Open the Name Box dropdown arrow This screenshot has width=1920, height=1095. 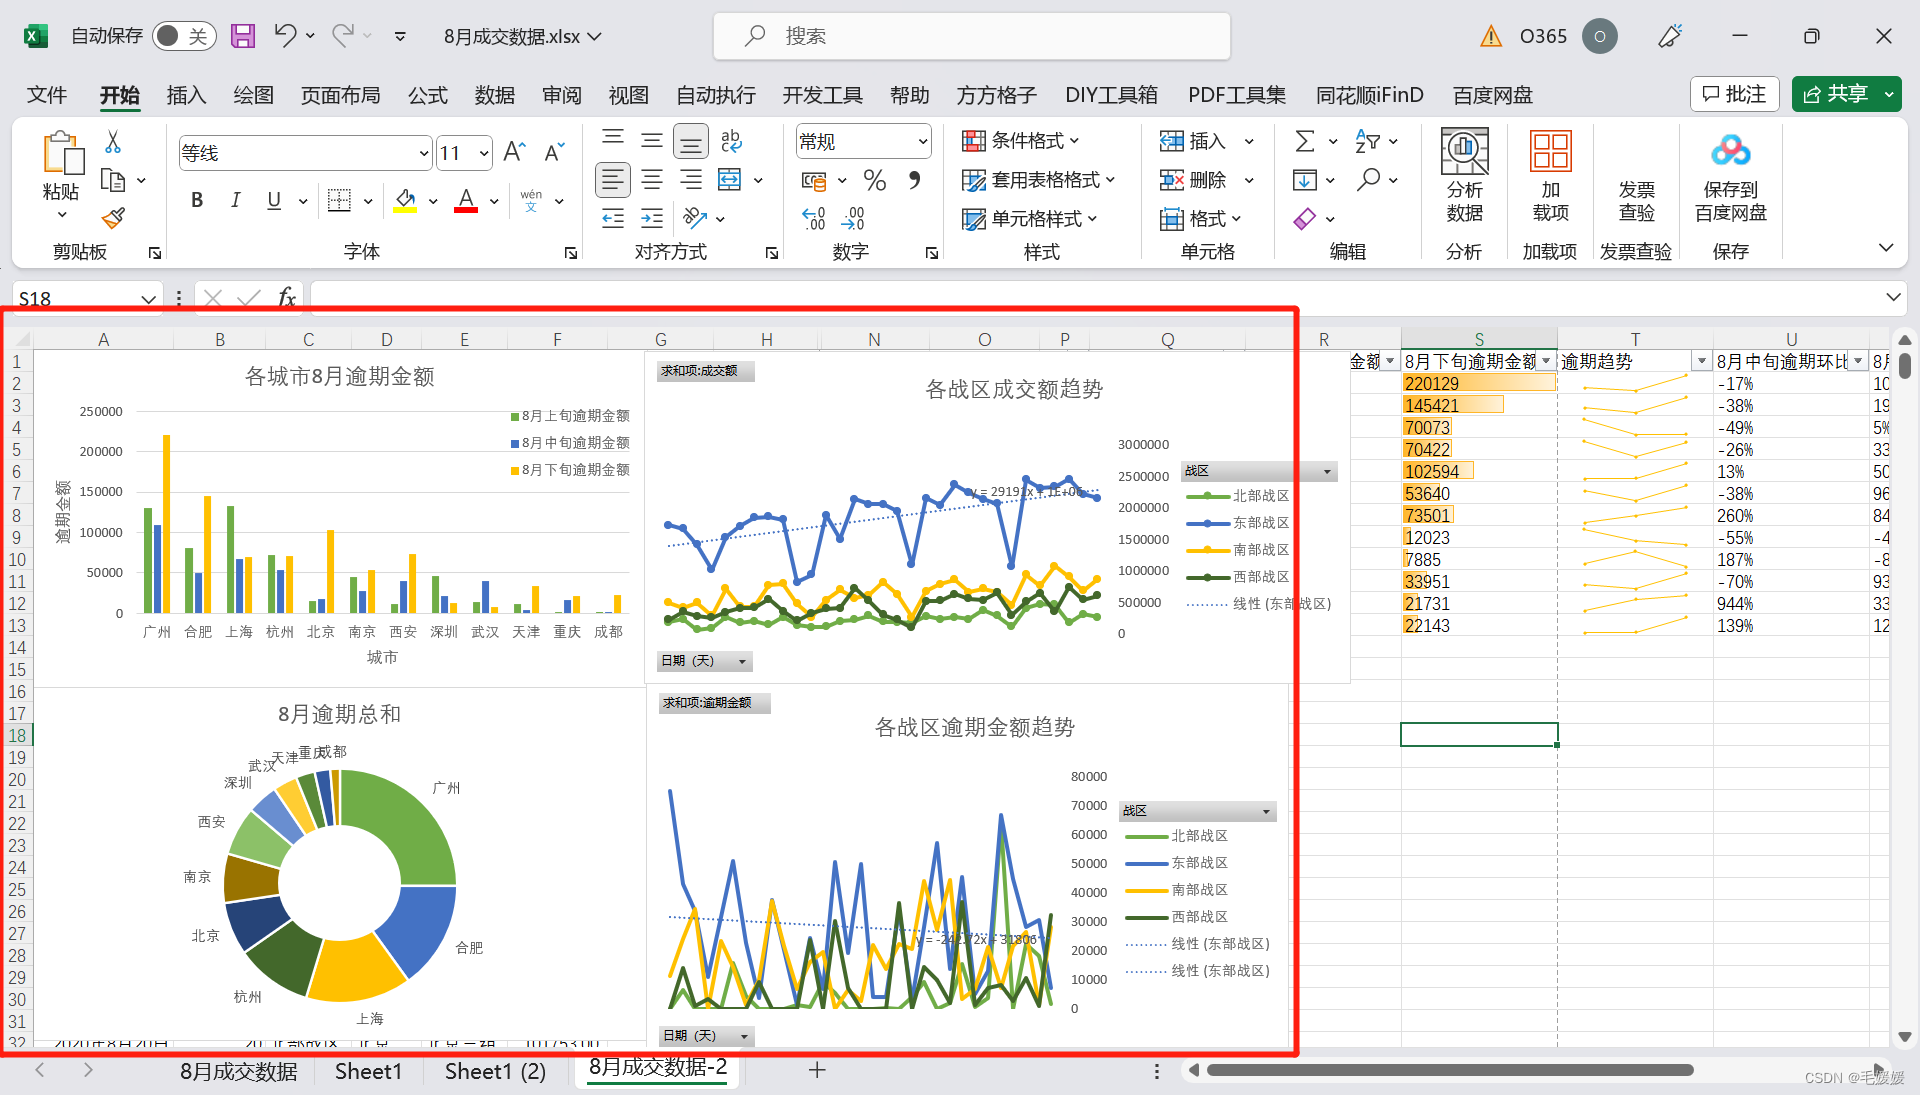[148, 298]
